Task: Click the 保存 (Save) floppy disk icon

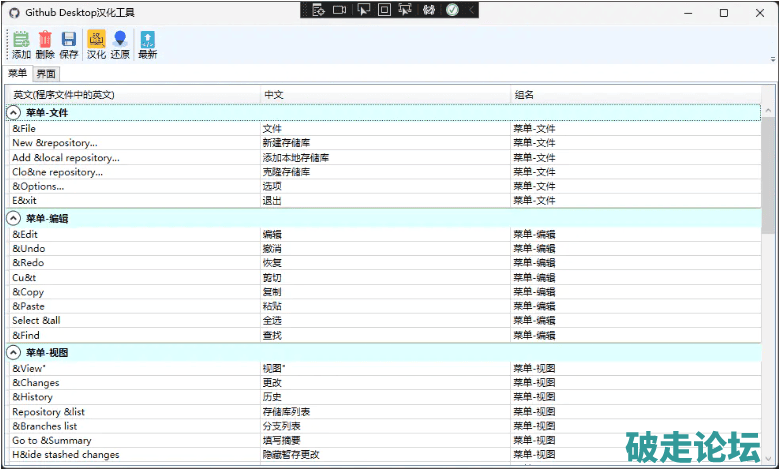Action: click(x=69, y=40)
